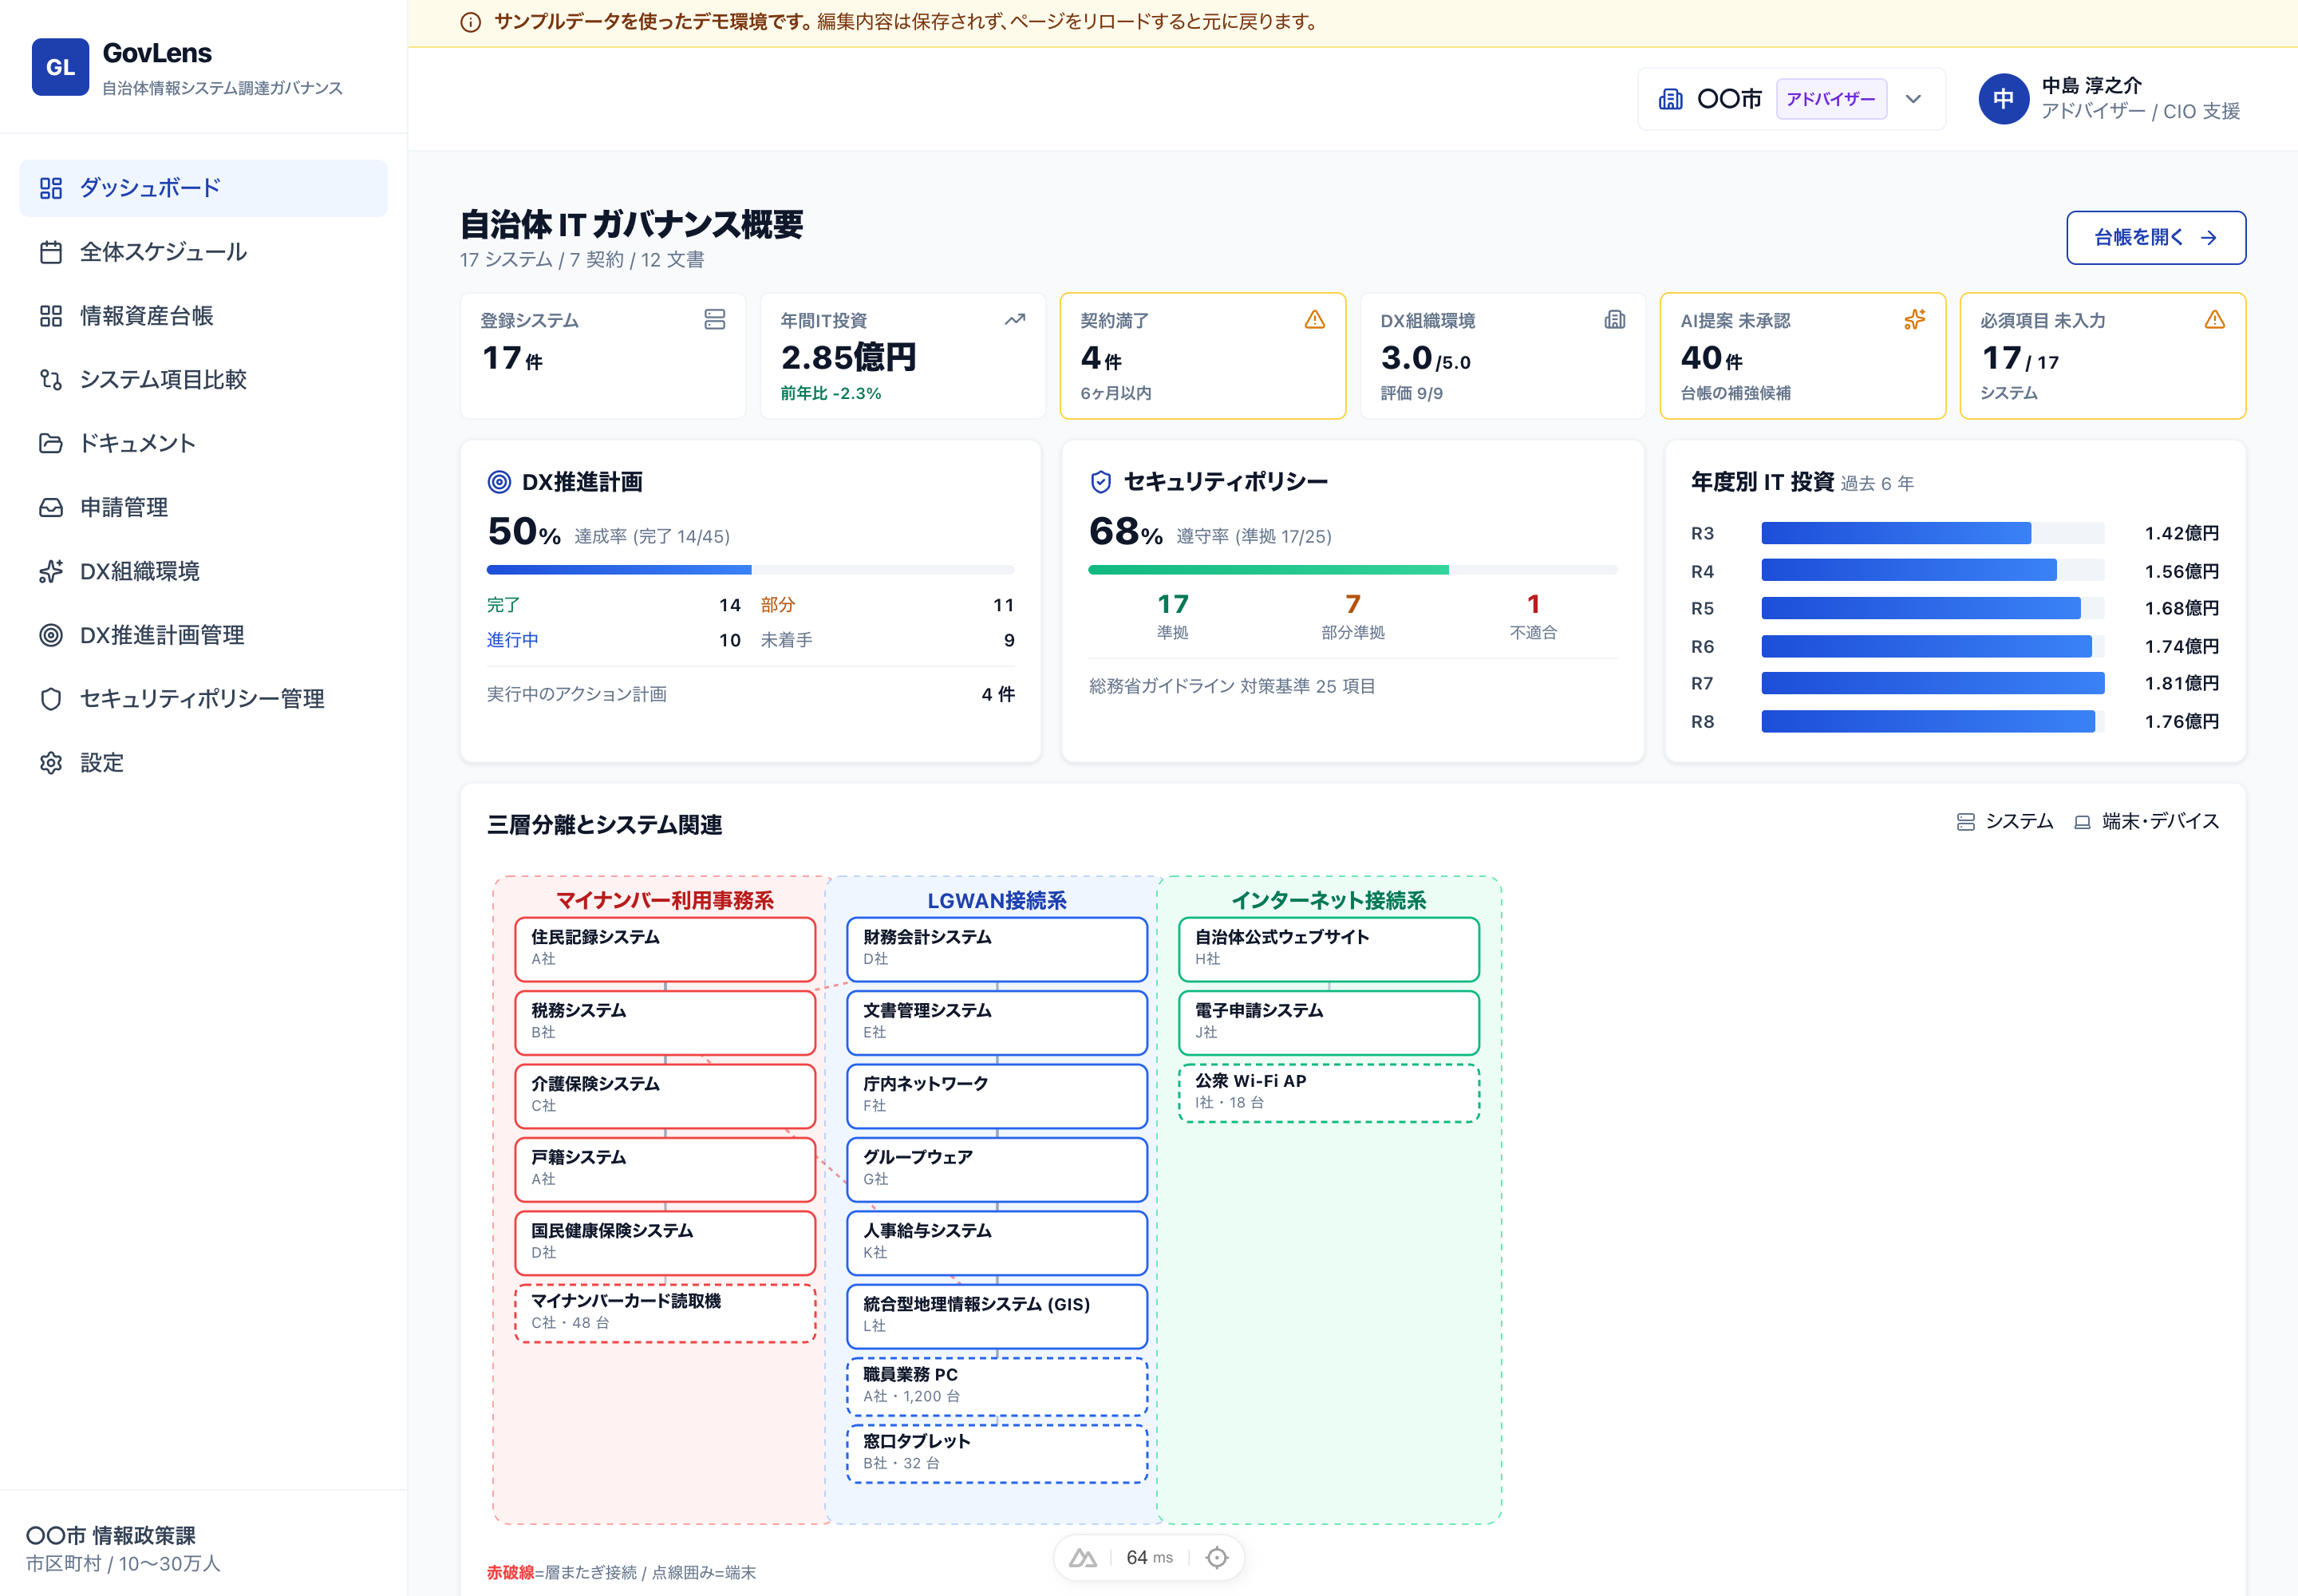
Task: Open the 契約満了 4件 card
Action: point(1202,356)
